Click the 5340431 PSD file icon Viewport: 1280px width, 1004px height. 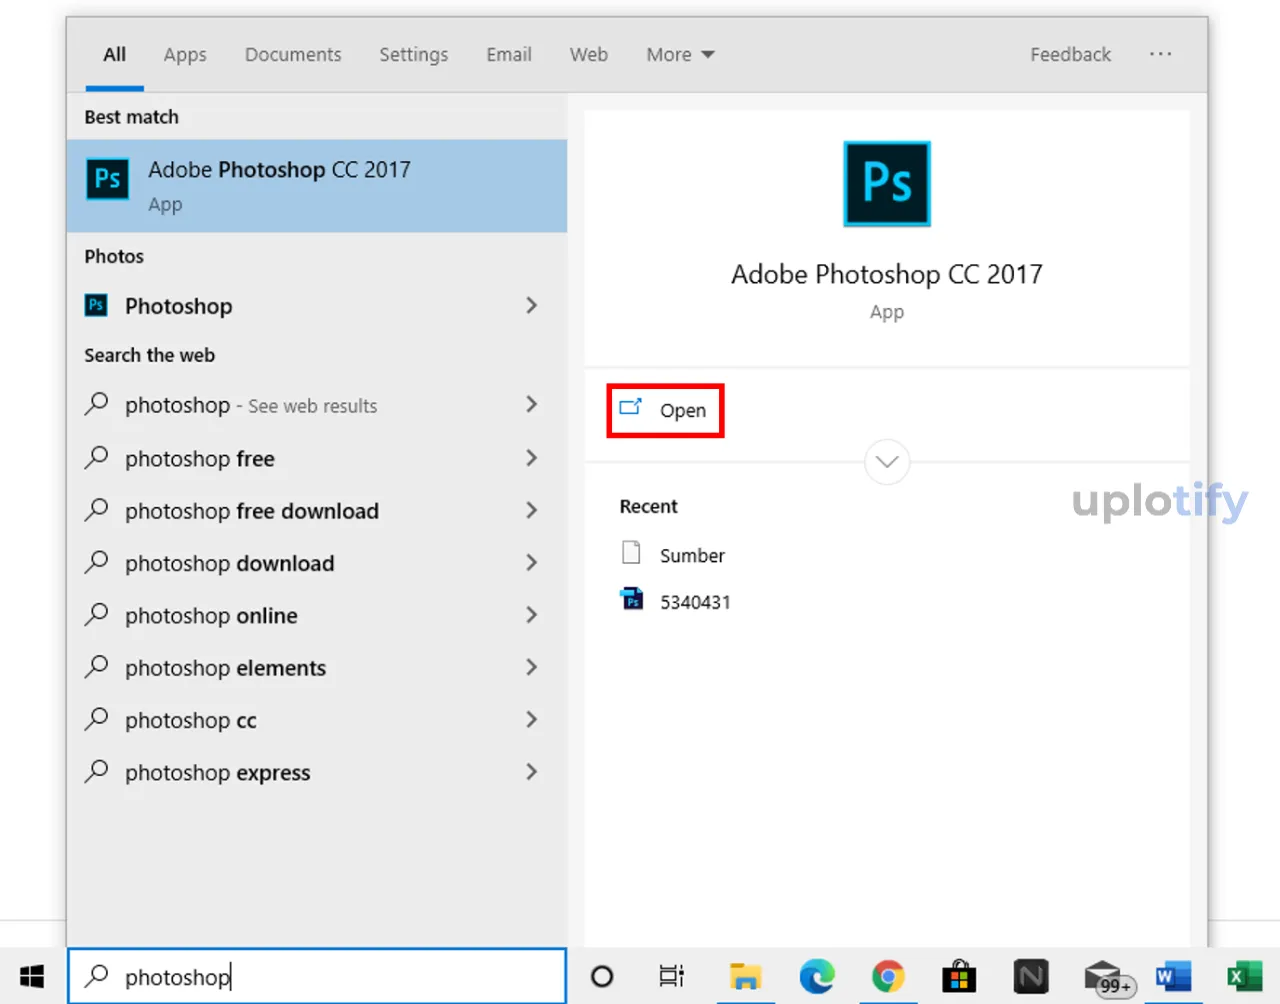click(632, 599)
